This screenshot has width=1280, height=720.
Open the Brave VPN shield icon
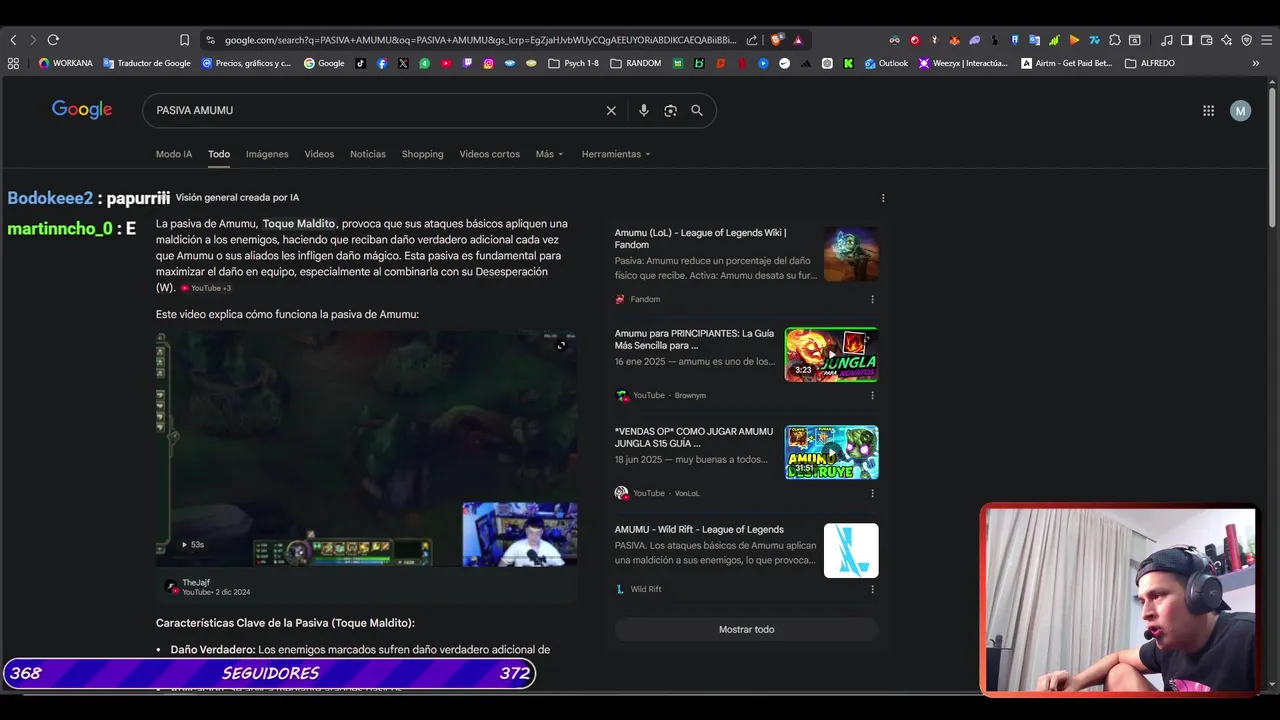coord(1246,40)
